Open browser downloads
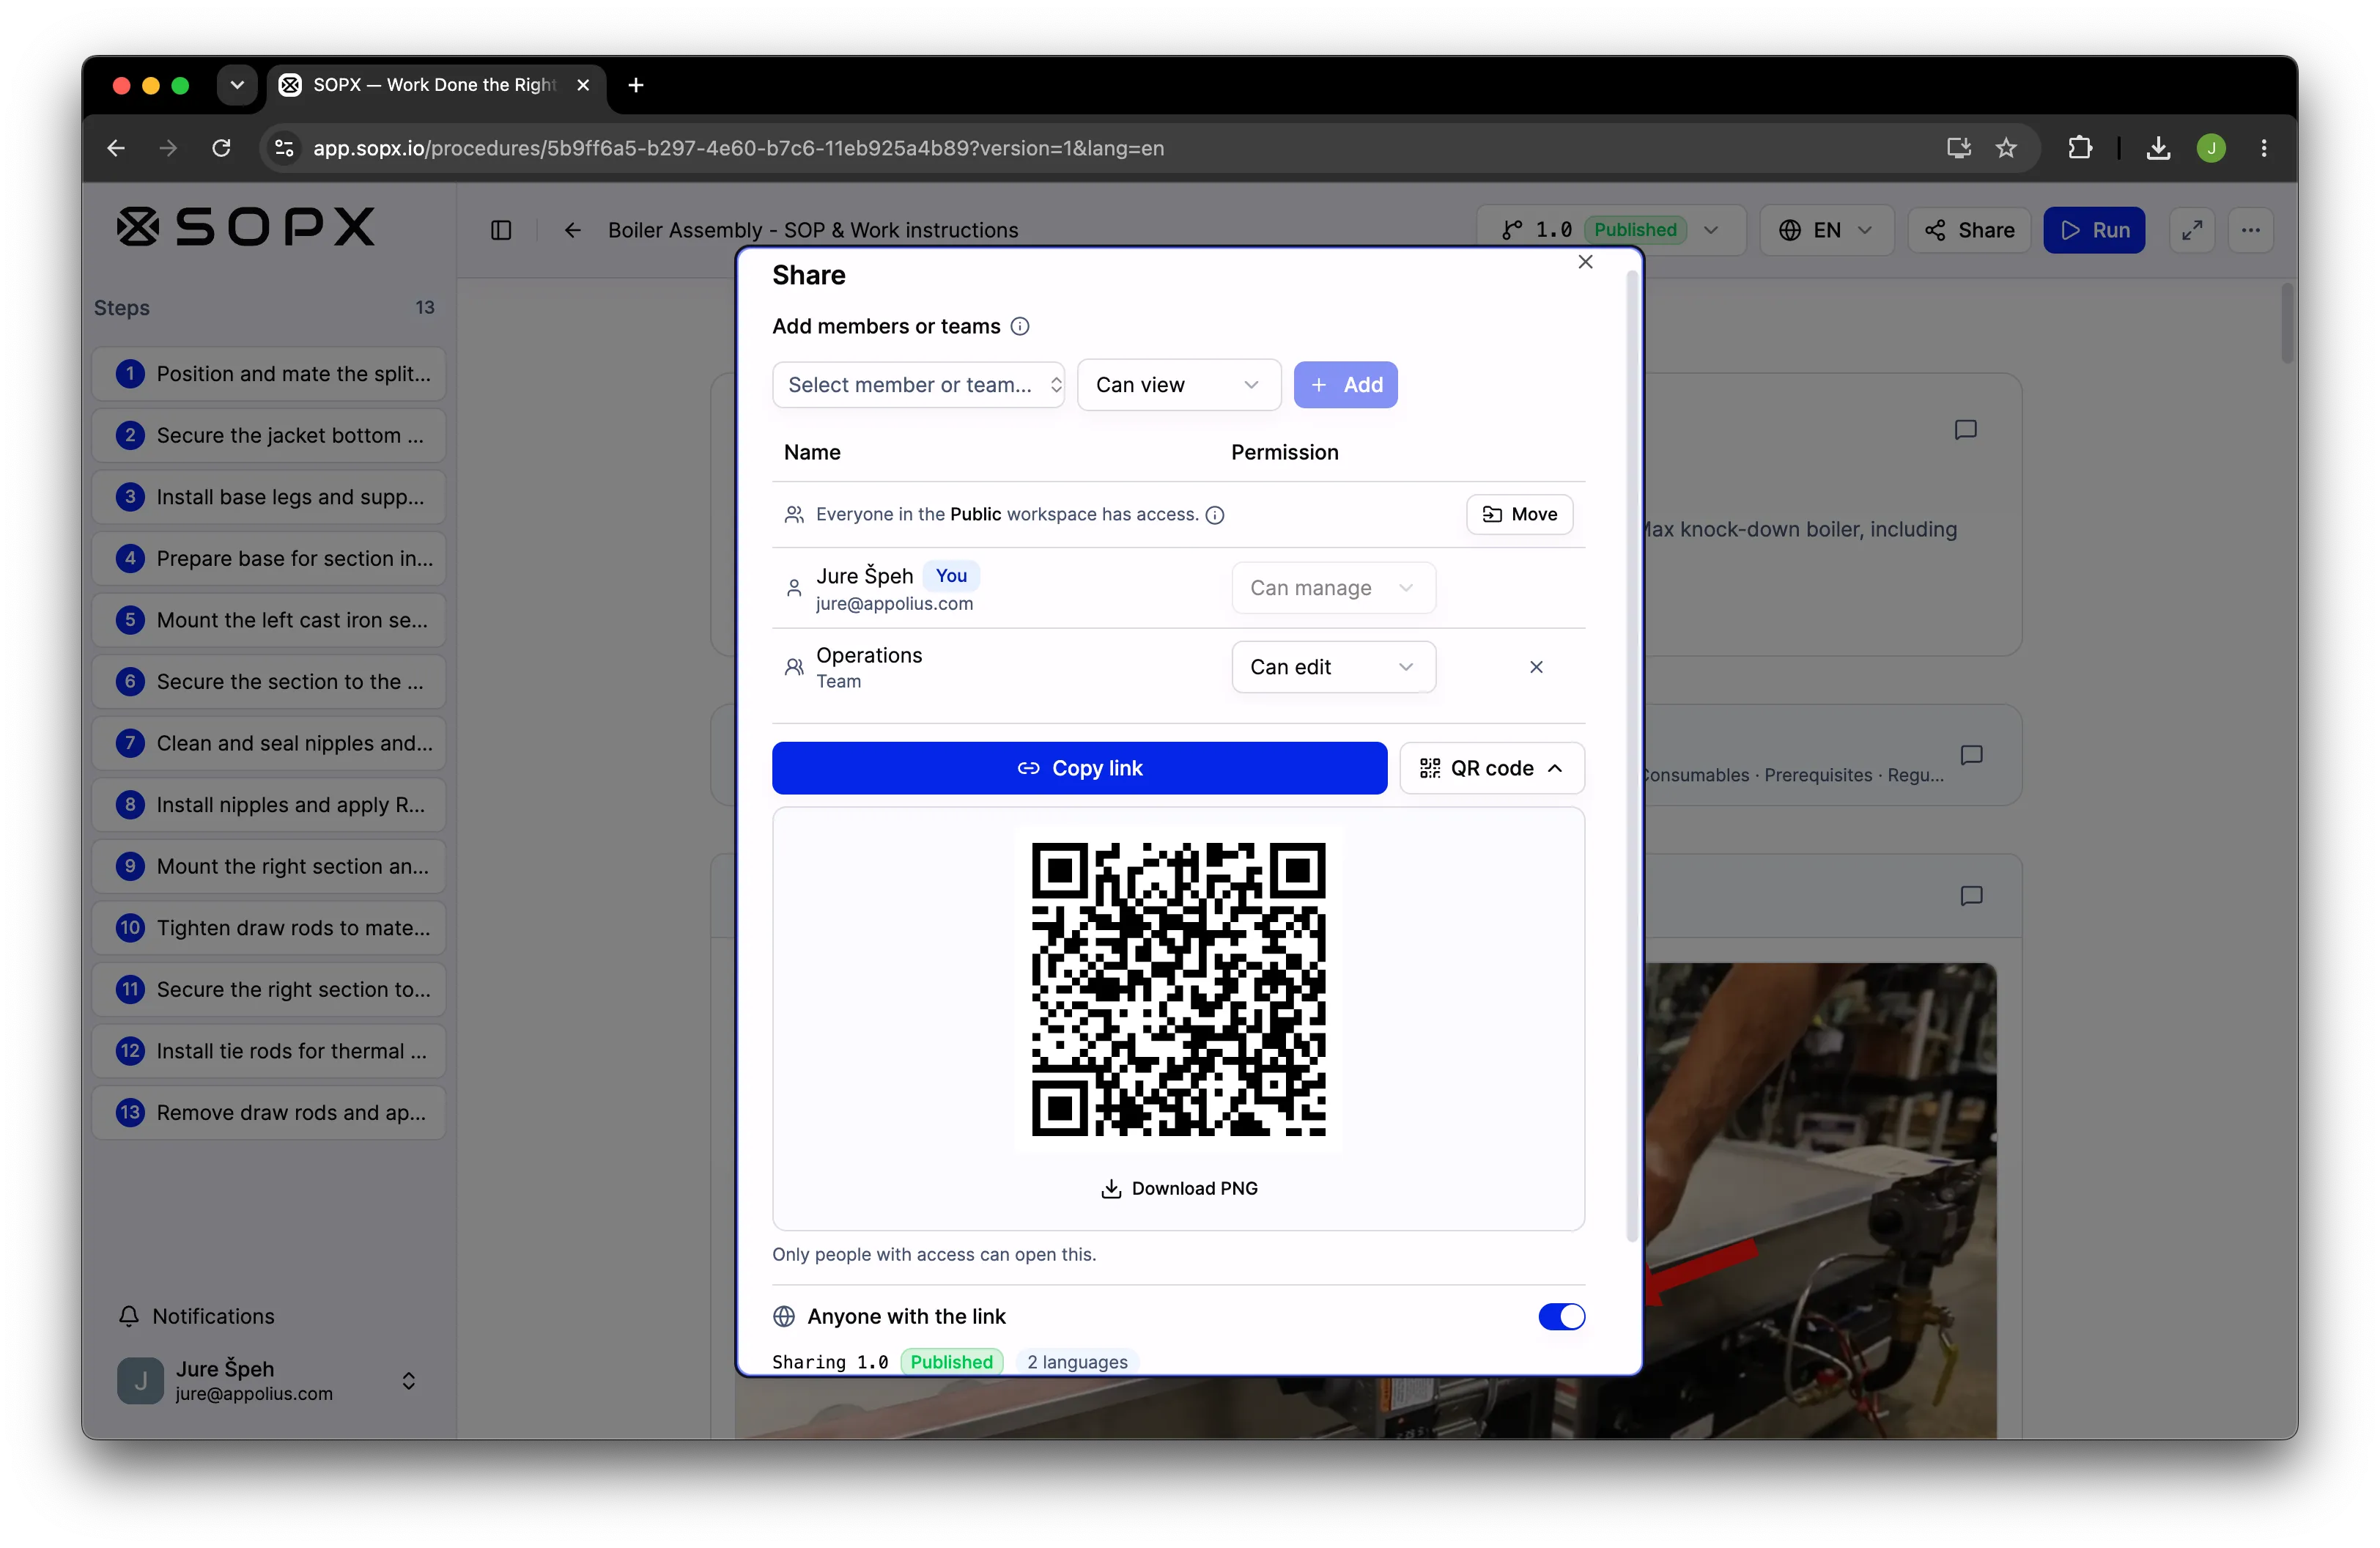This screenshot has height=1548, width=2380. tap(2158, 148)
